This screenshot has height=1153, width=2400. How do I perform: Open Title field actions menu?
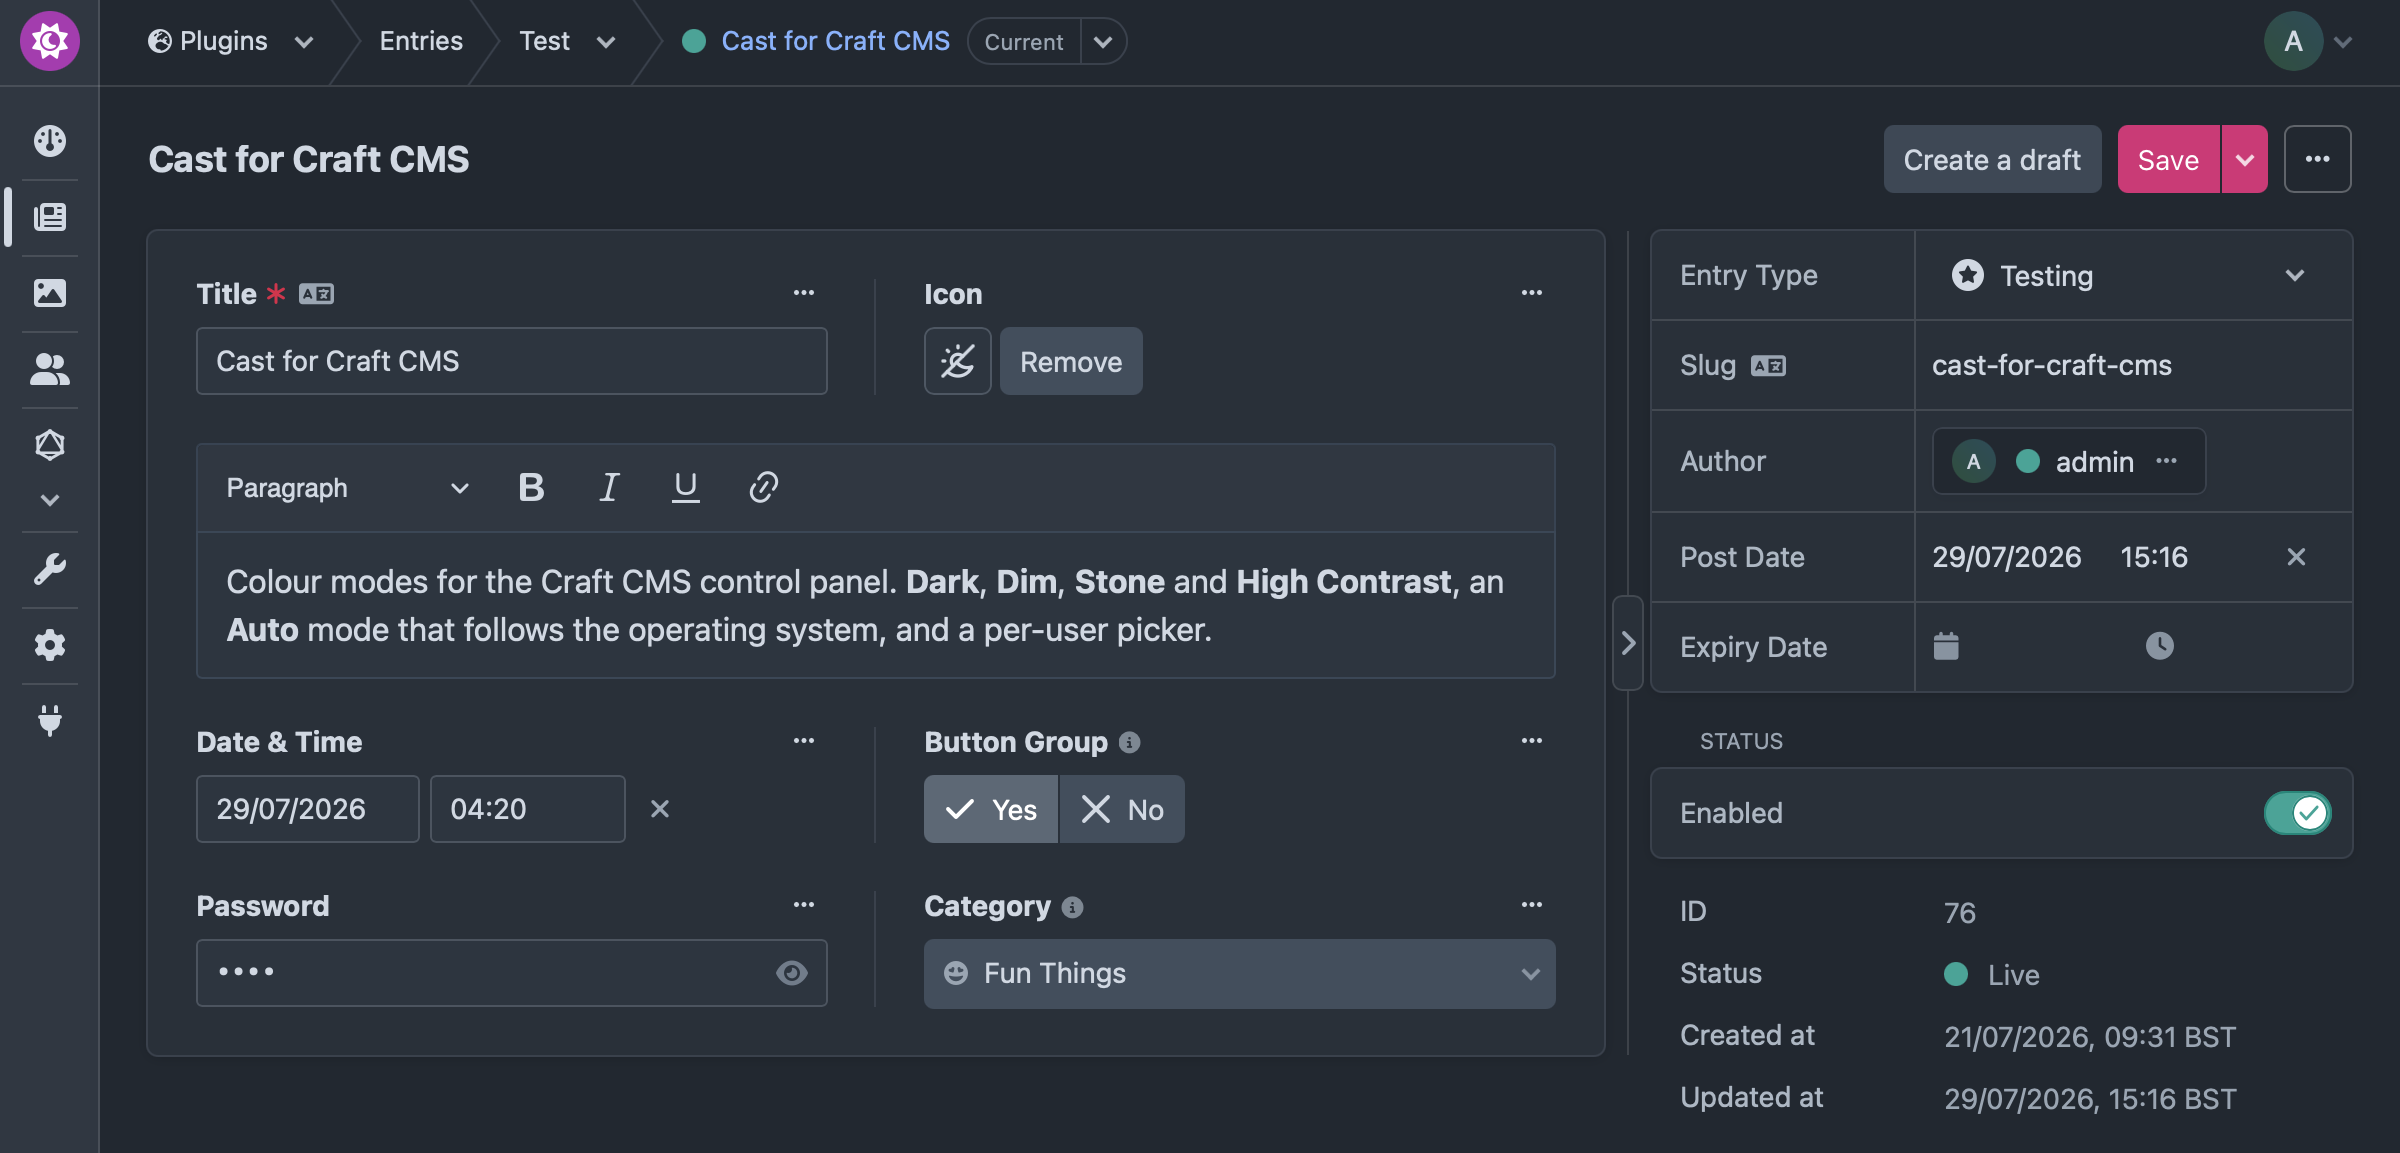pos(804,293)
